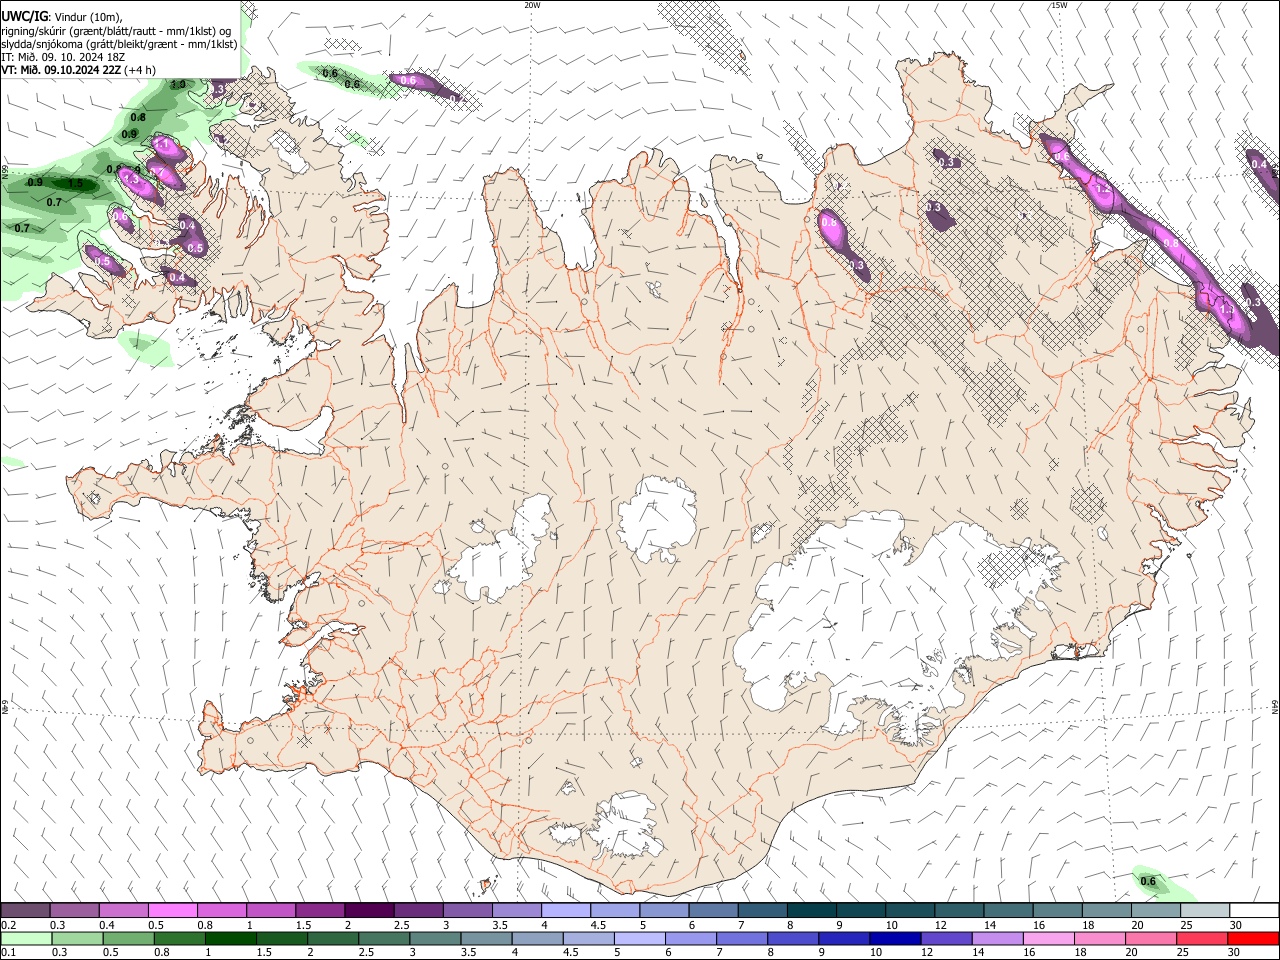Click the light pink 16 rain legend swatch
Viewport: 1280px width, 960px height.
tap(1048, 938)
